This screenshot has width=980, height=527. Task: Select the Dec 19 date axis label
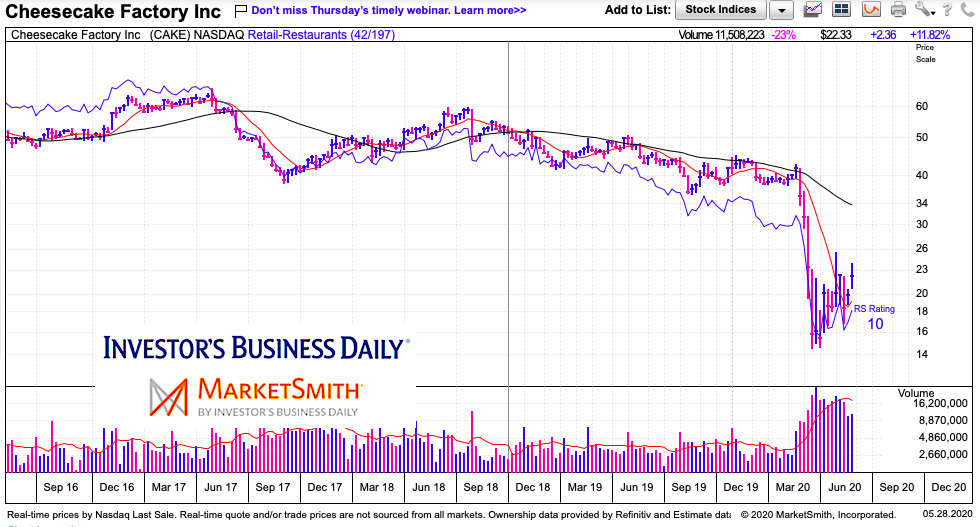click(x=741, y=487)
